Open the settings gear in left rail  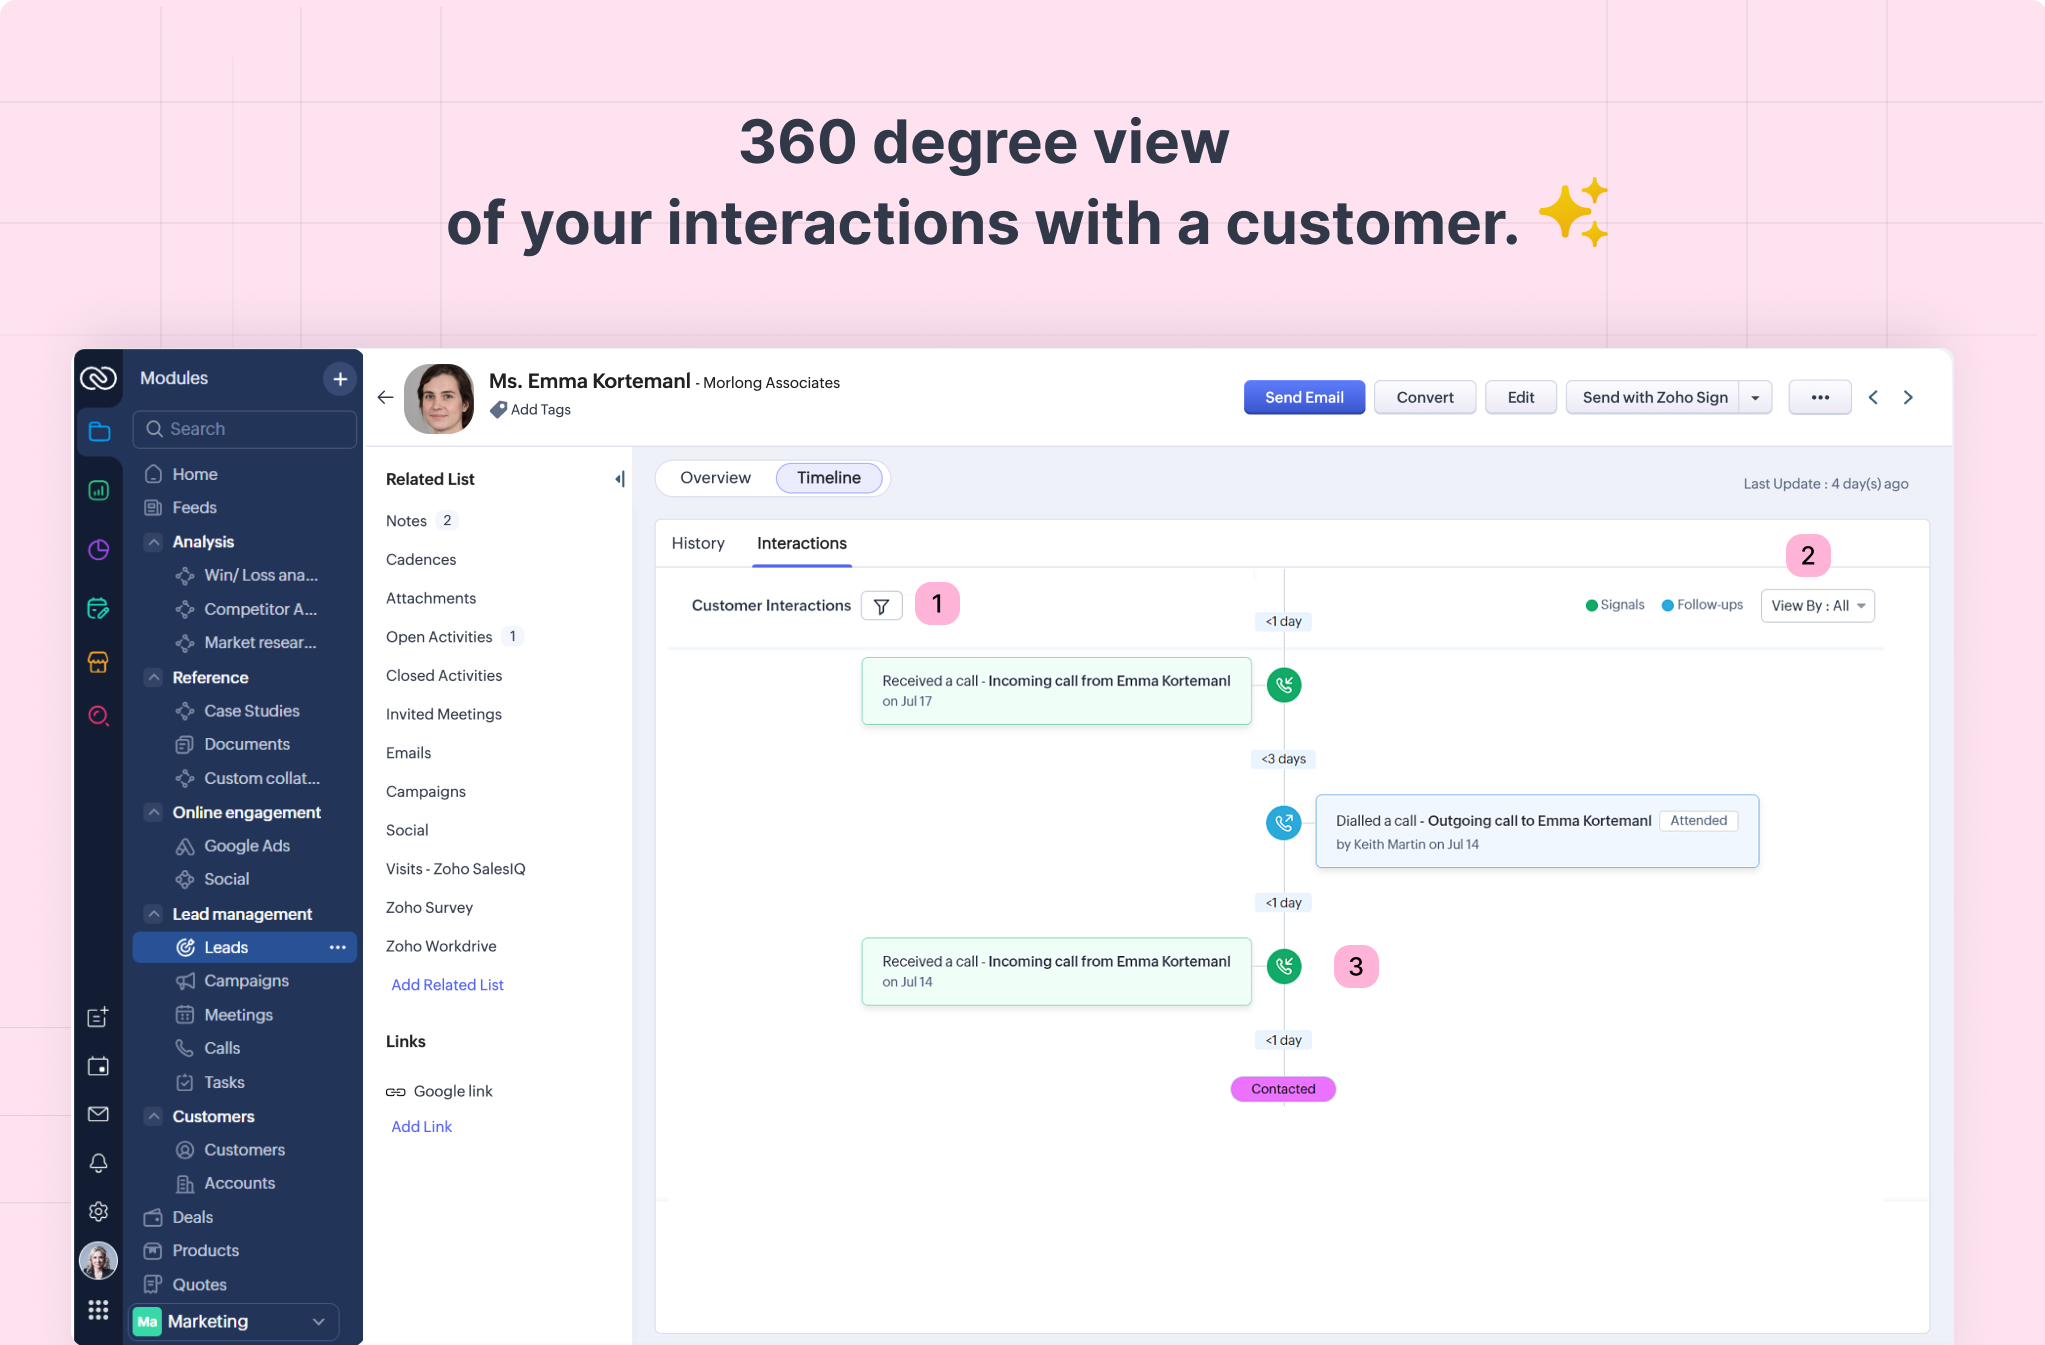pos(98,1212)
